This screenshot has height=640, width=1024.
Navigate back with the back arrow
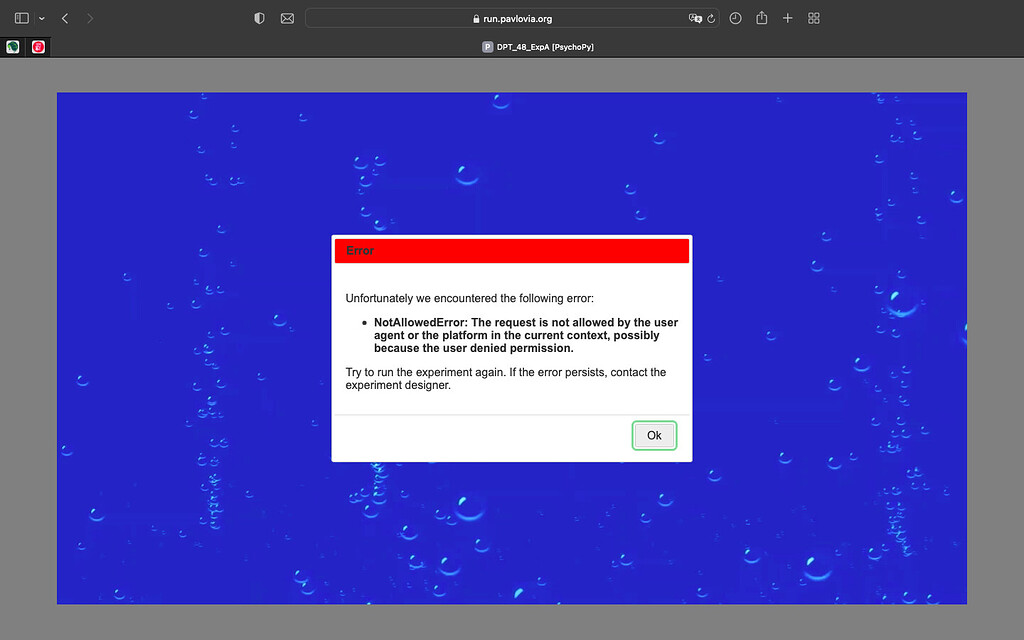click(64, 17)
